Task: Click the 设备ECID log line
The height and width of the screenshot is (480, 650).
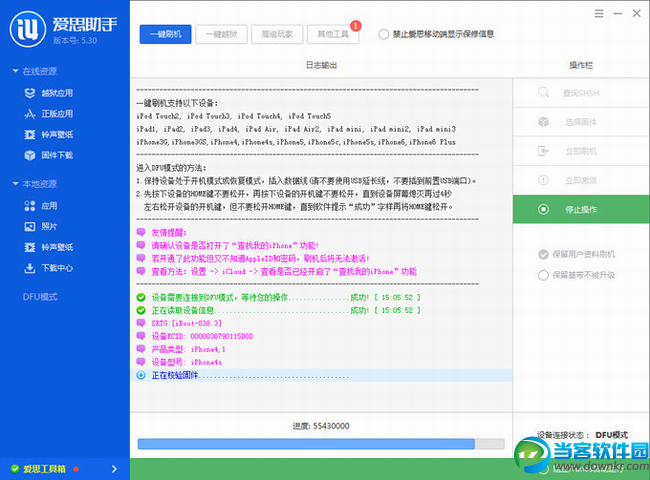Action: coord(202,336)
